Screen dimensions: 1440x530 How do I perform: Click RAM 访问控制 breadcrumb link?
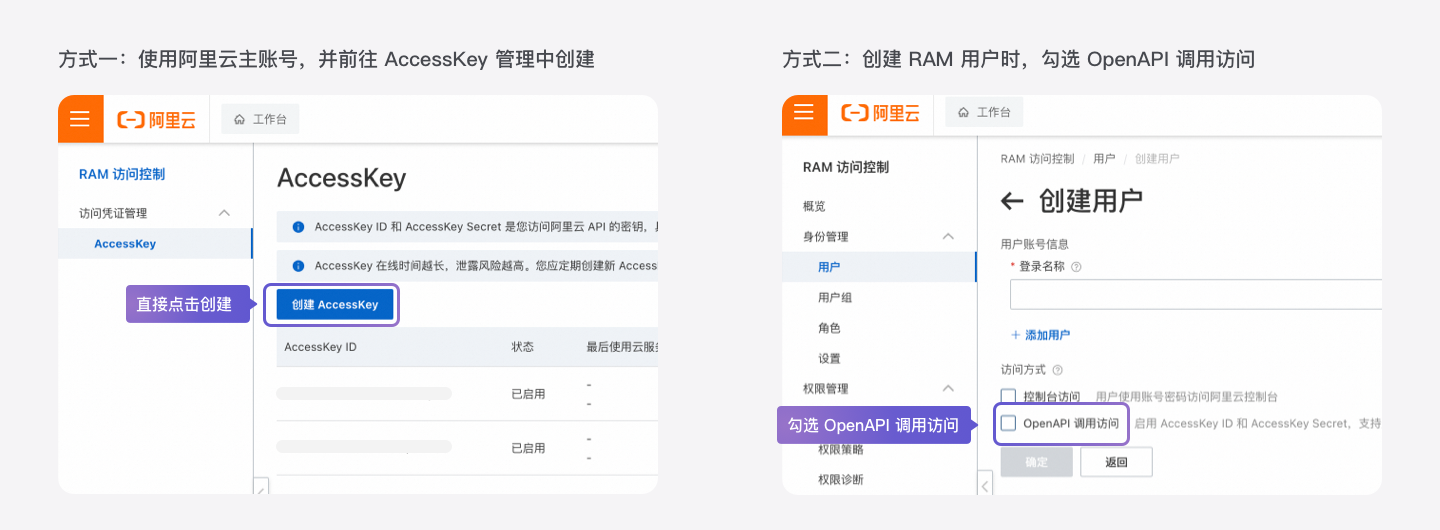[1037, 159]
